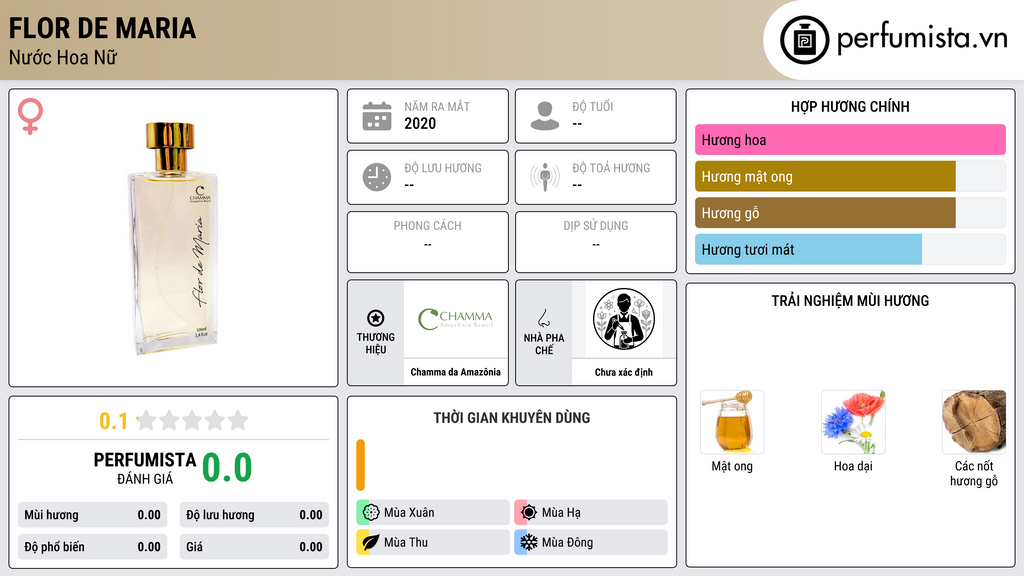Click the Độ phổ biến 0.00 score row
Screen dimensions: 1024x576
93,547
